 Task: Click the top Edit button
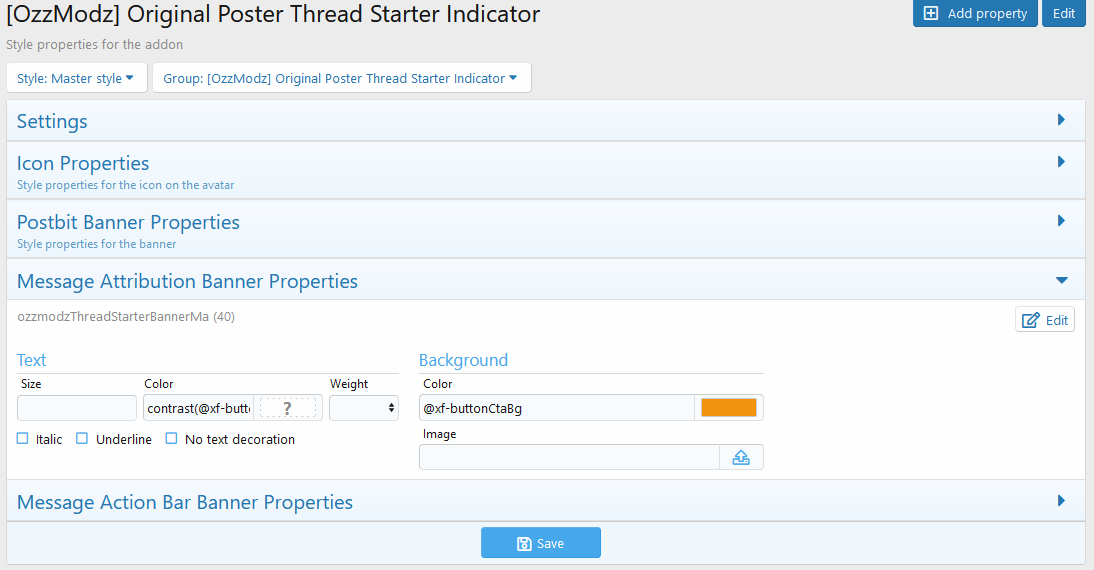point(1063,14)
